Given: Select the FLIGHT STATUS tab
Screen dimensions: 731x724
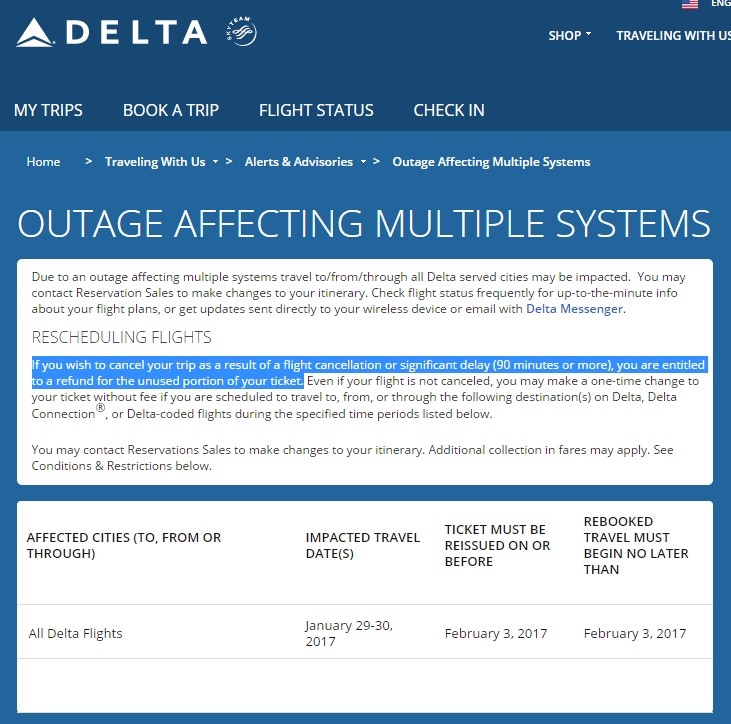Looking at the screenshot, I should click(316, 110).
